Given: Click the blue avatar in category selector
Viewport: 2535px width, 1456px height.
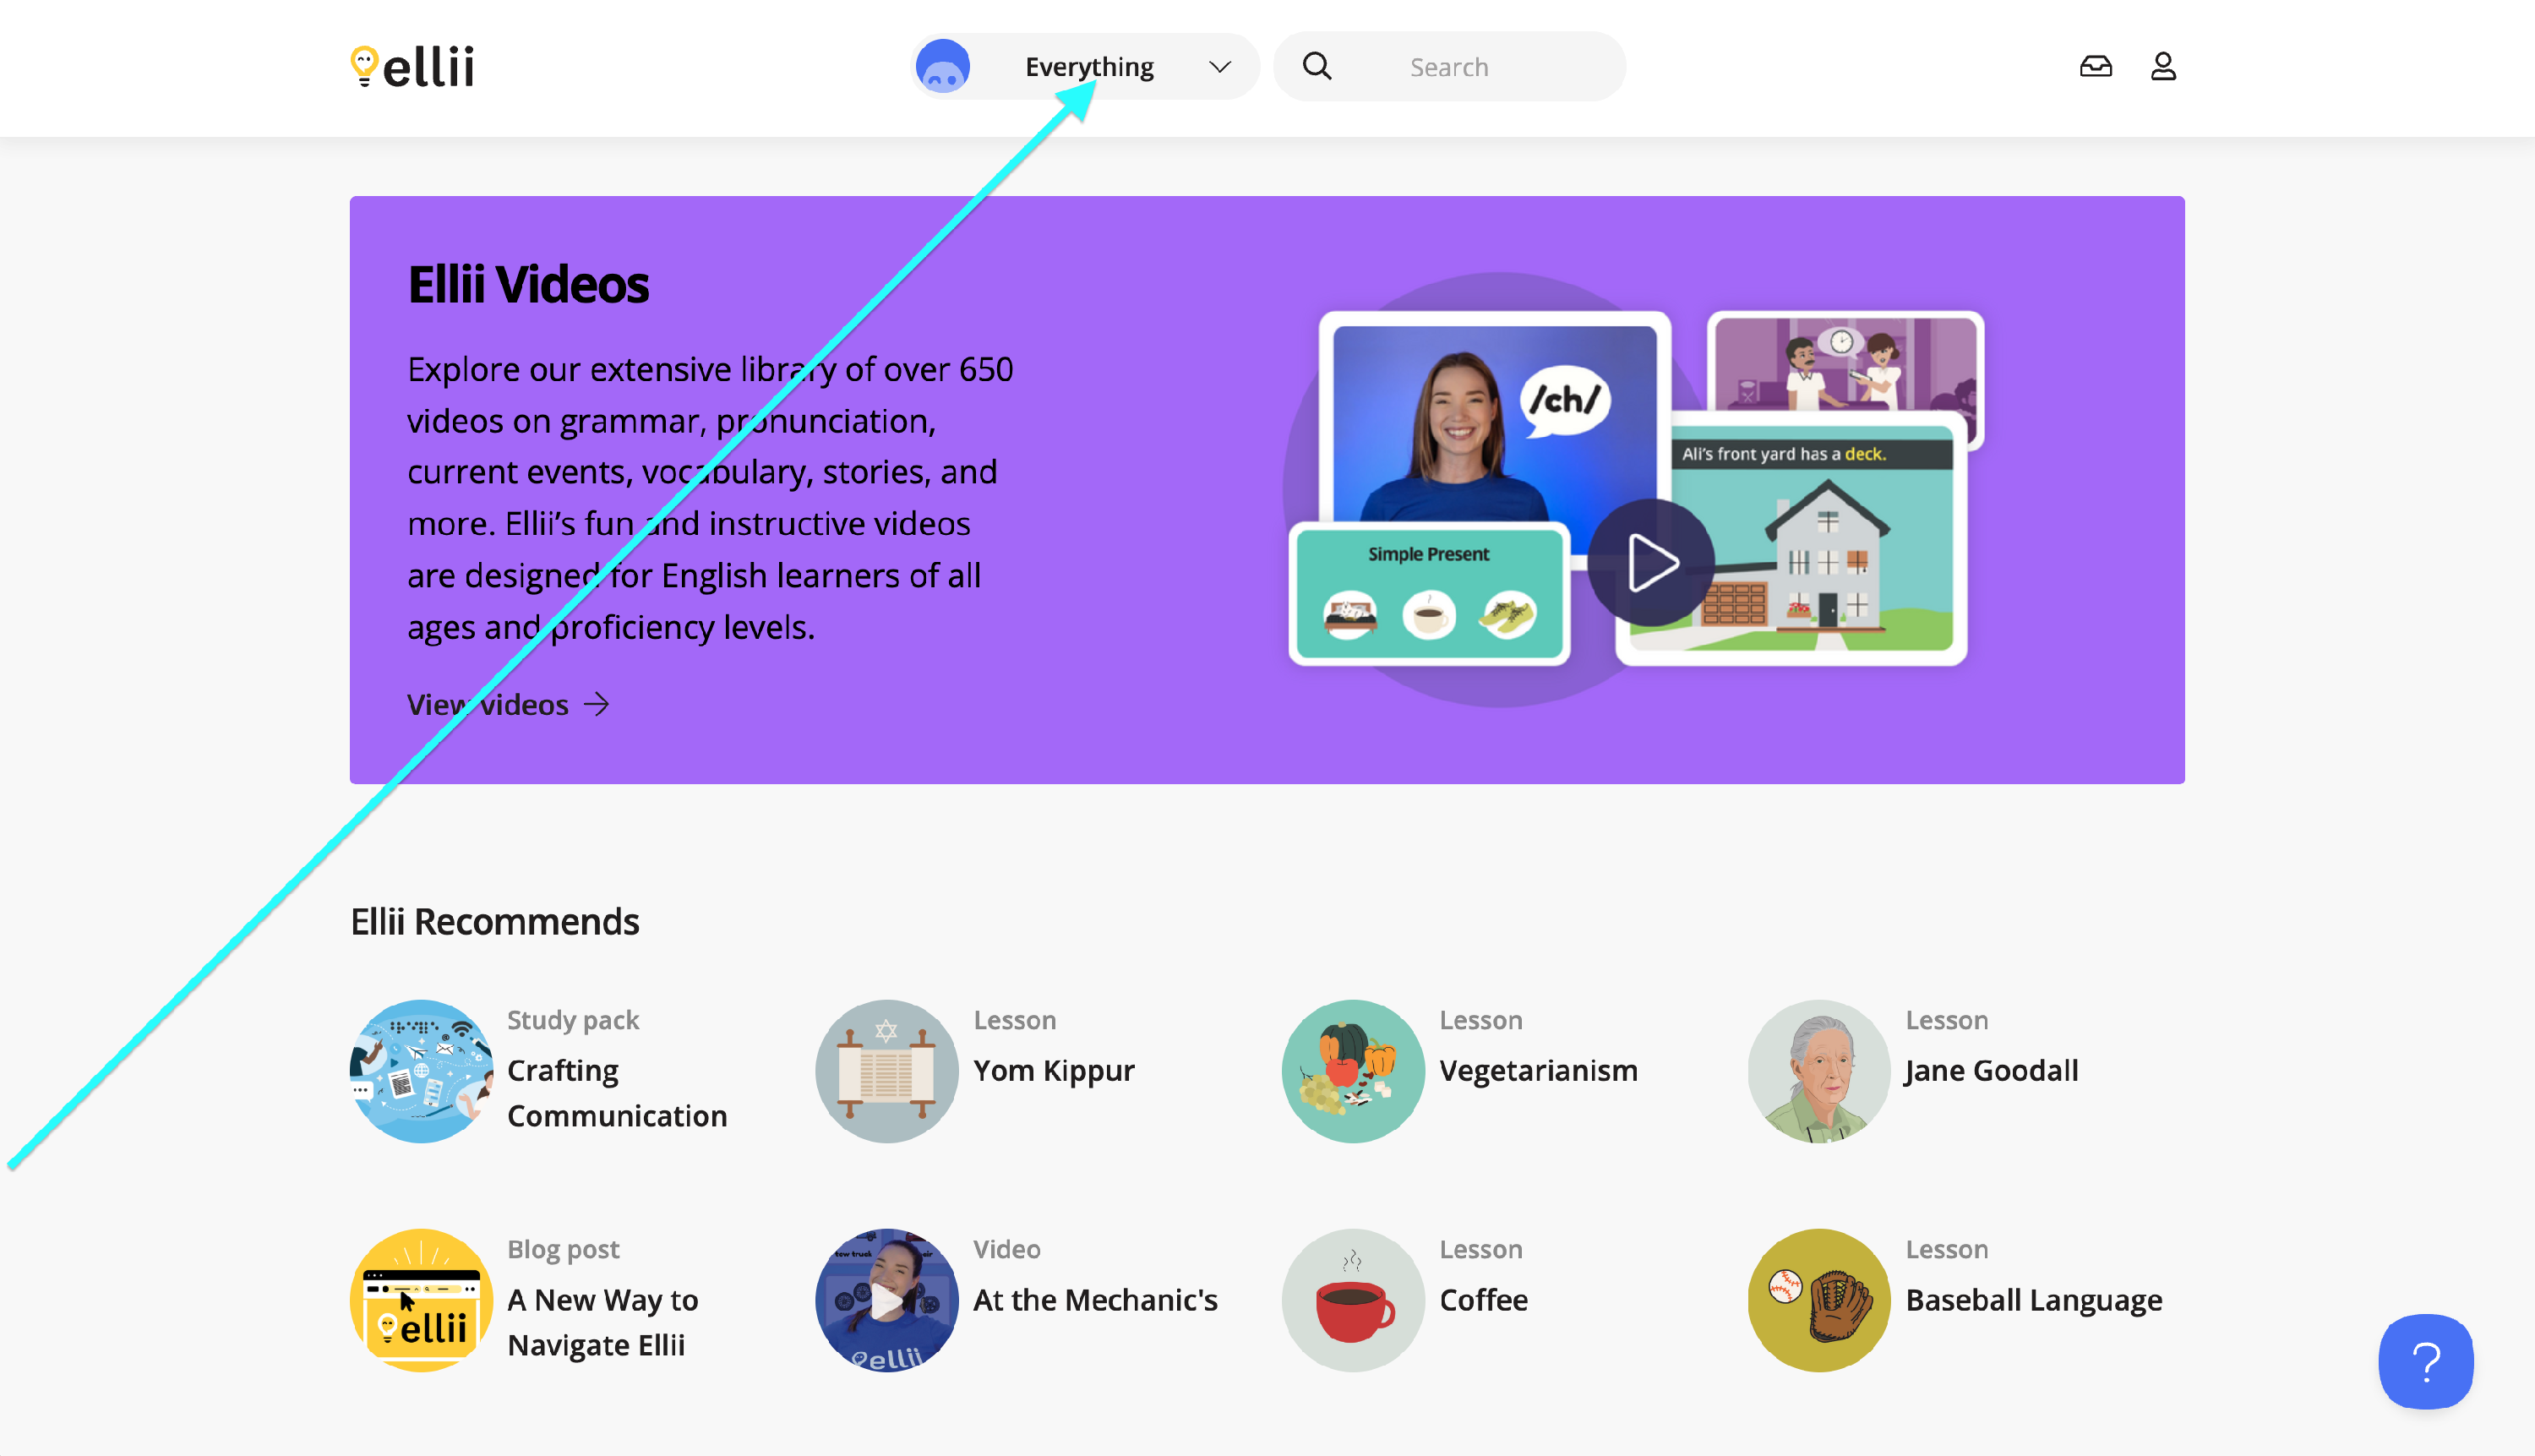Looking at the screenshot, I should click(x=943, y=67).
